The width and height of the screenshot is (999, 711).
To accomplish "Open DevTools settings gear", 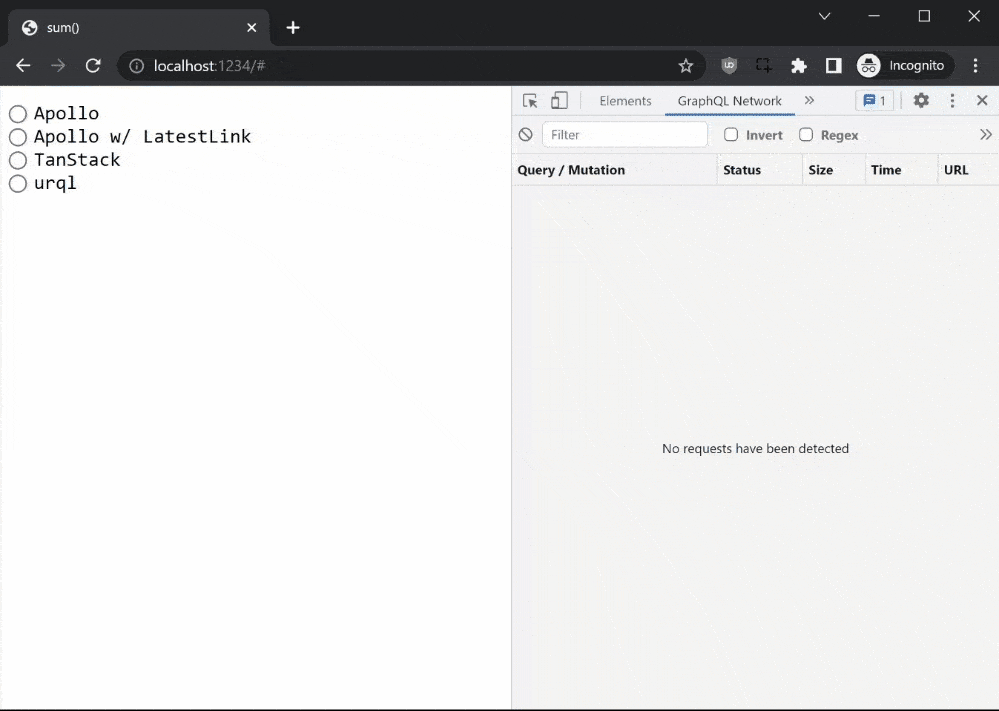I will click(921, 100).
